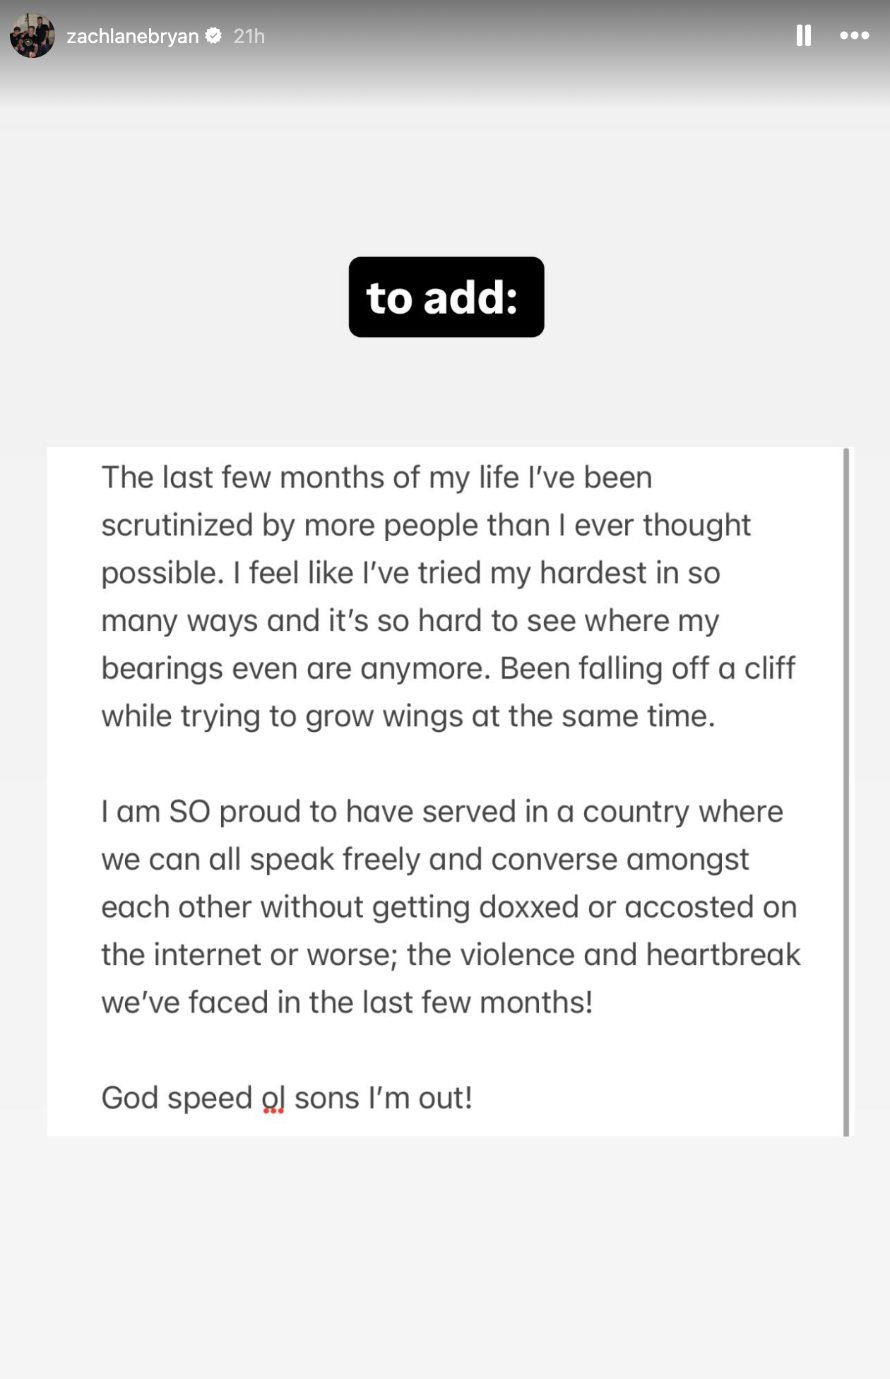Pause the story playback
Screen dimensions: 890x1379
pyautogui.click(x=803, y=36)
